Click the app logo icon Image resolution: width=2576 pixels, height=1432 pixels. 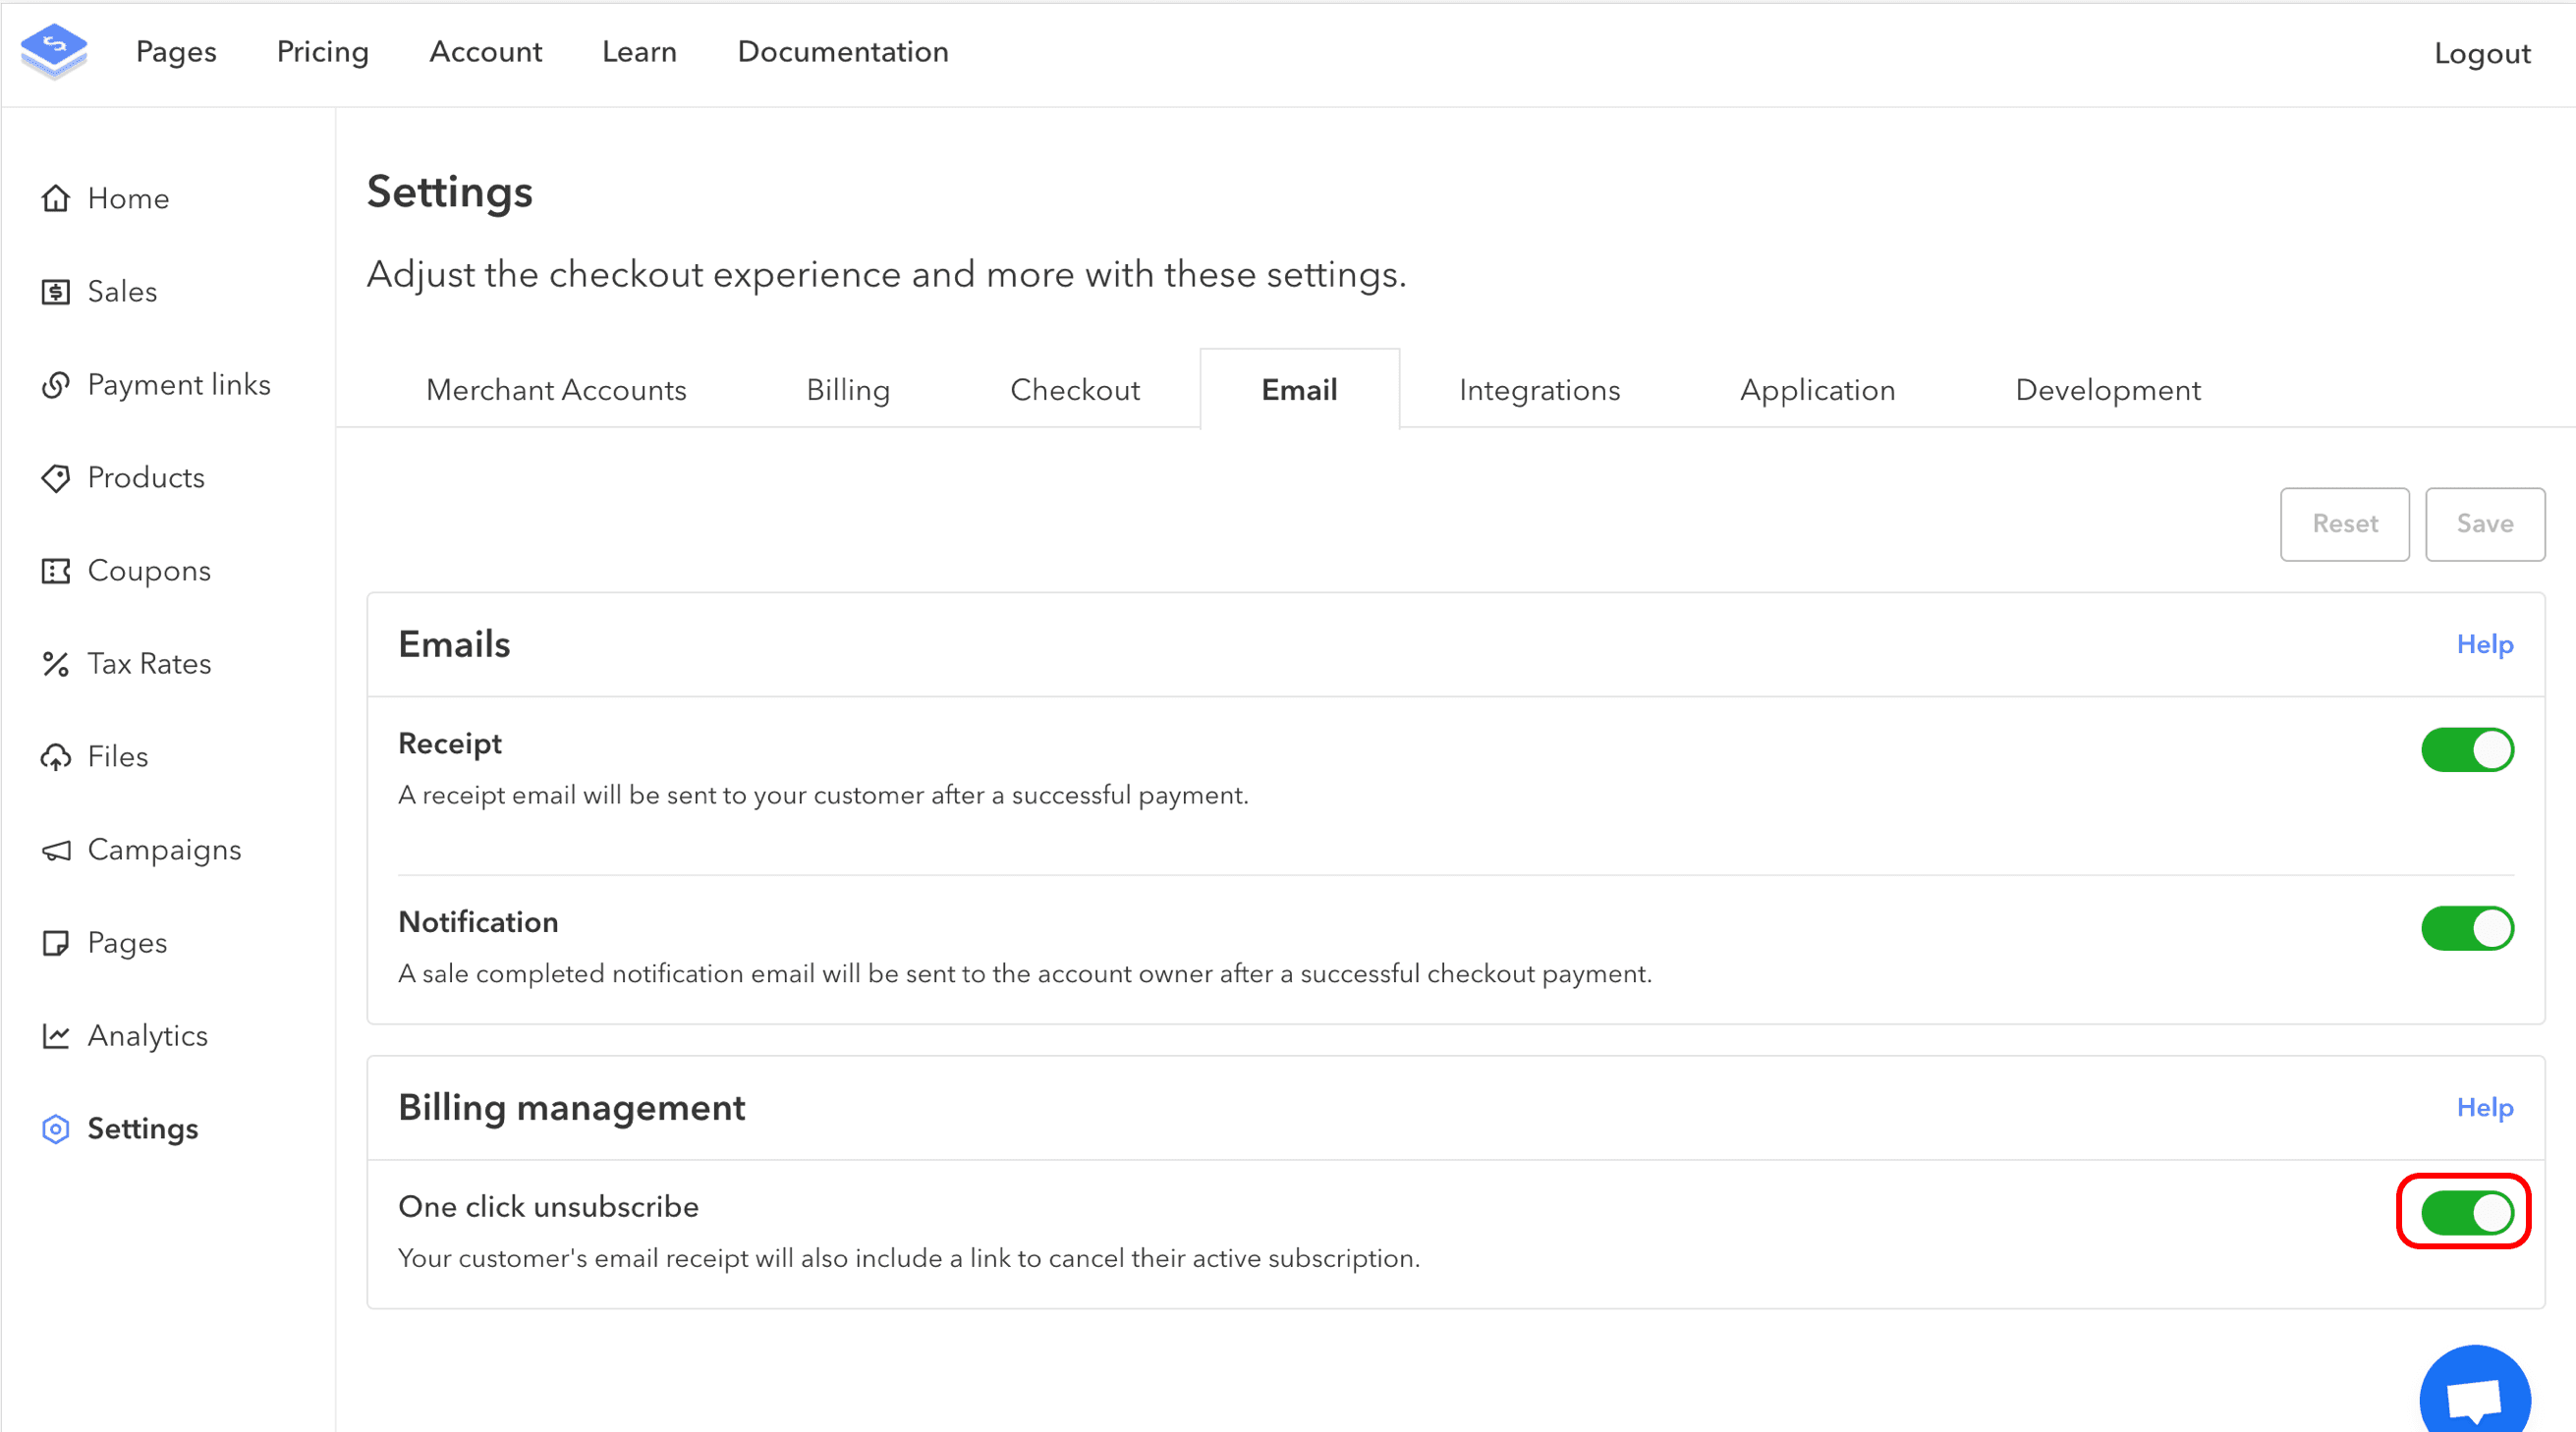(x=54, y=50)
